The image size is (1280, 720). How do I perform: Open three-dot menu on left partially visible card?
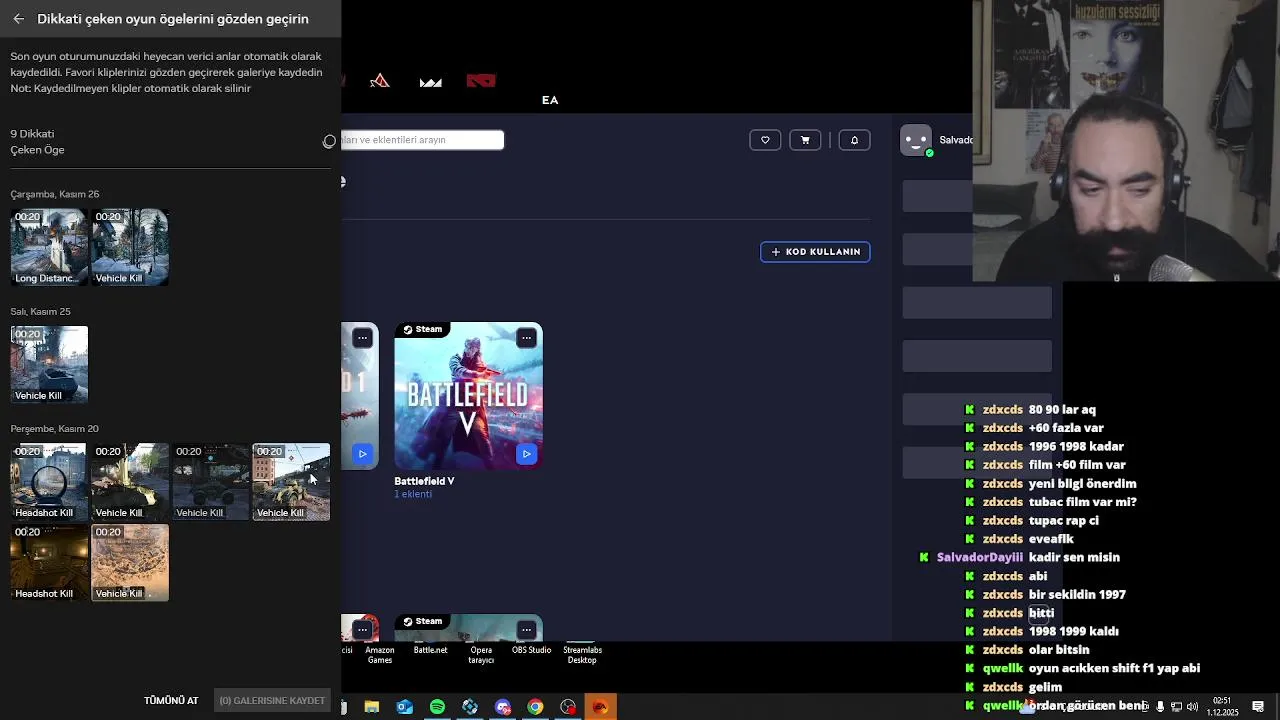(362, 338)
